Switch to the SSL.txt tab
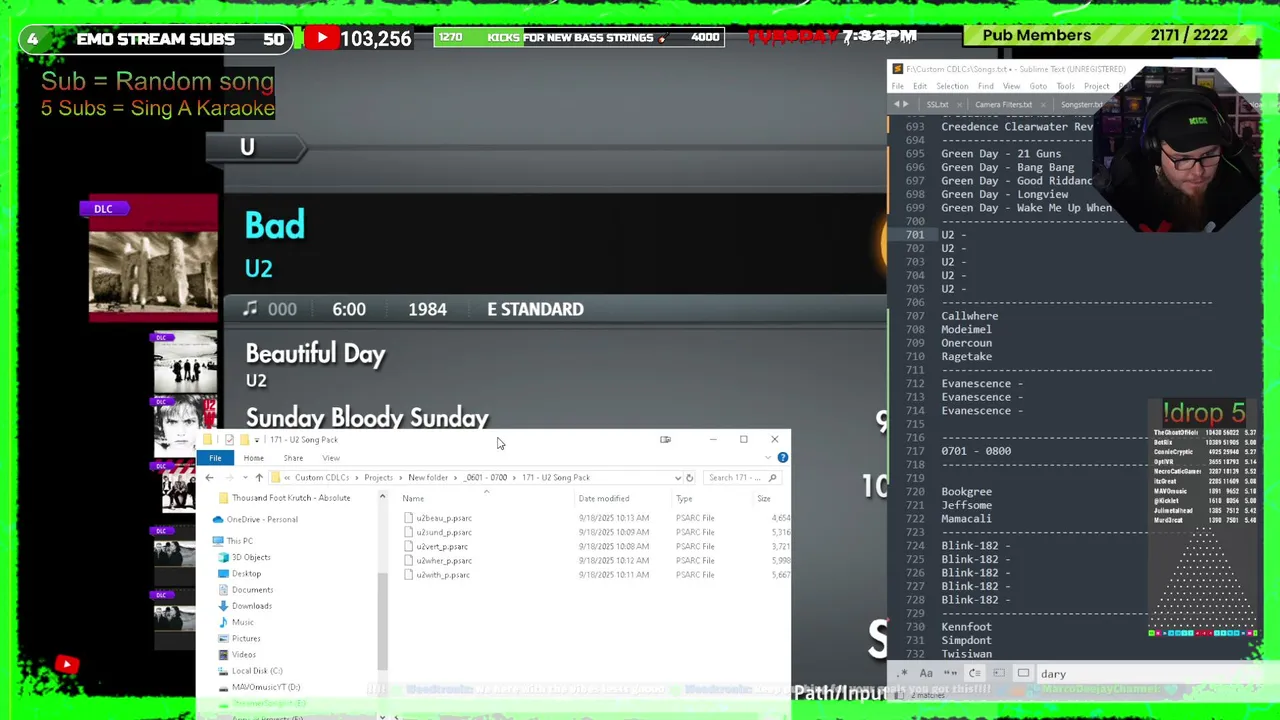1280x720 pixels. [937, 105]
